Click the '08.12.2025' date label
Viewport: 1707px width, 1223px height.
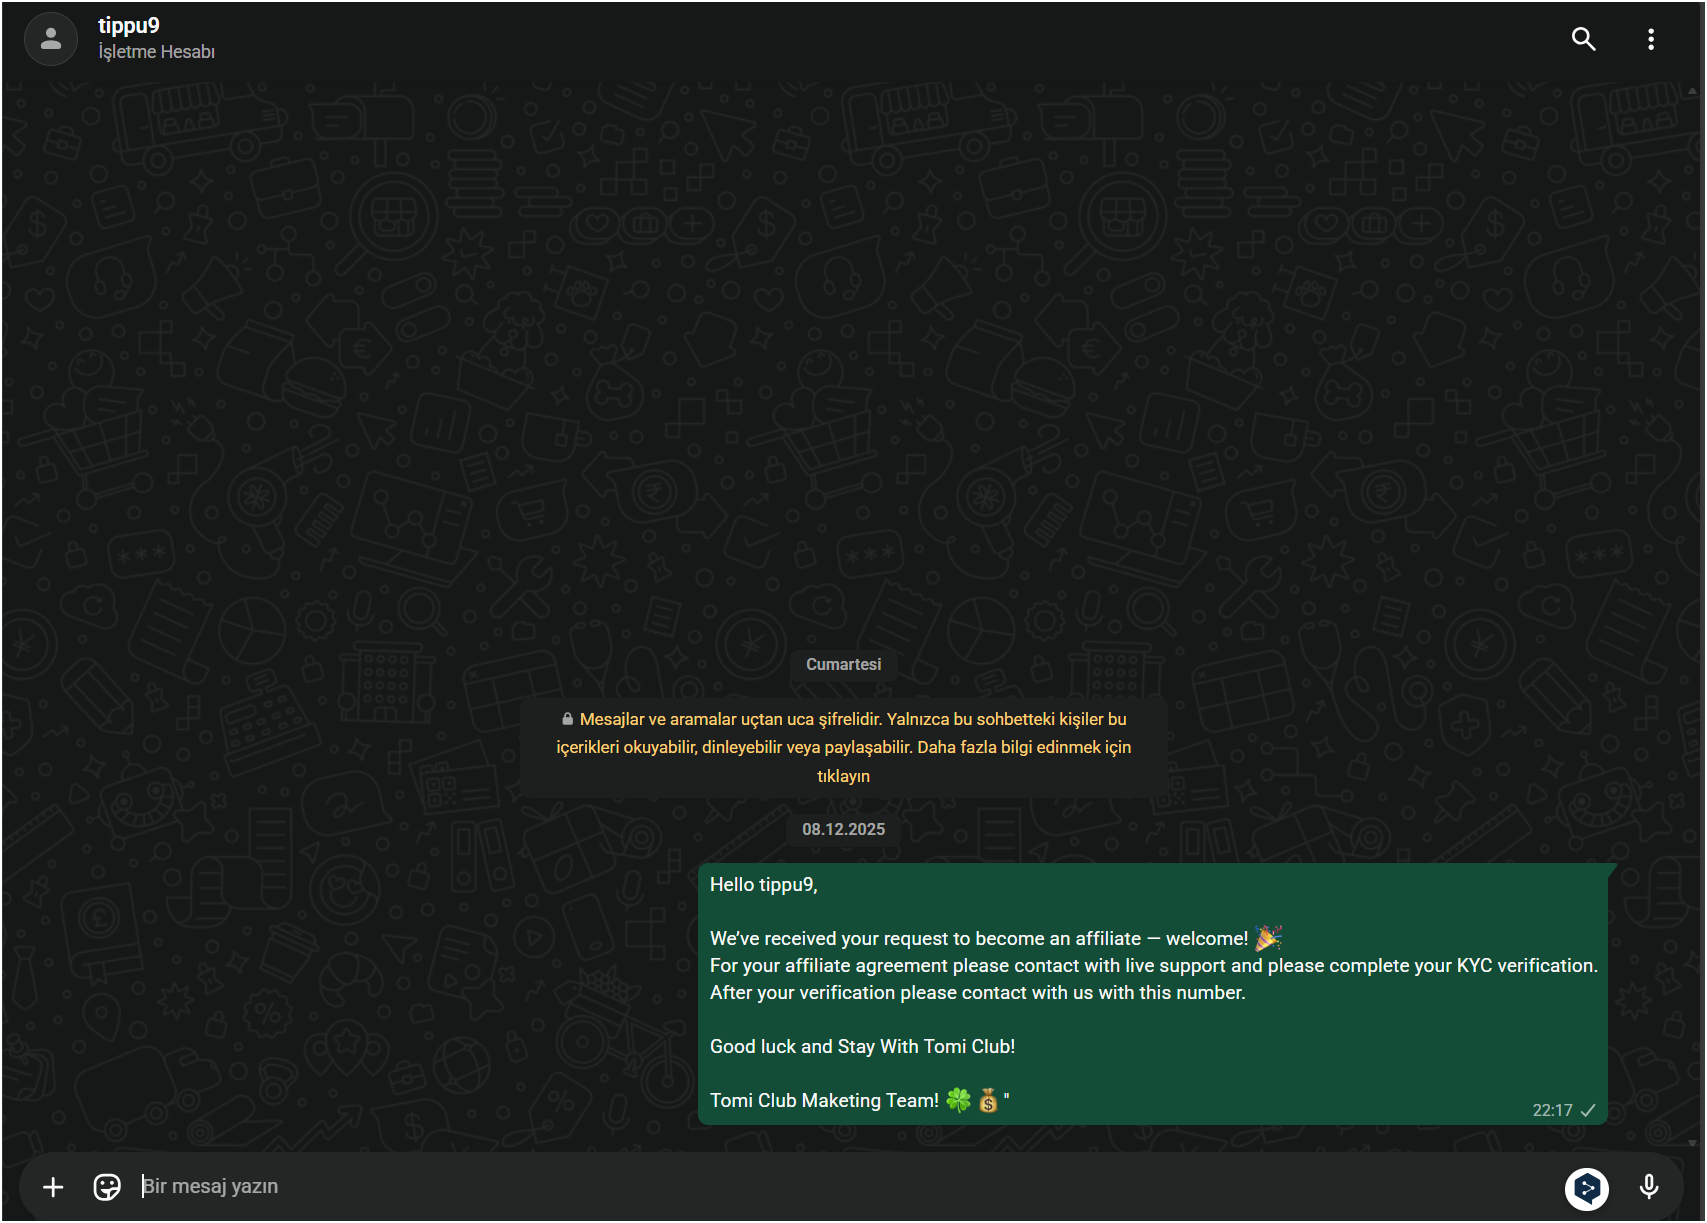click(x=844, y=829)
